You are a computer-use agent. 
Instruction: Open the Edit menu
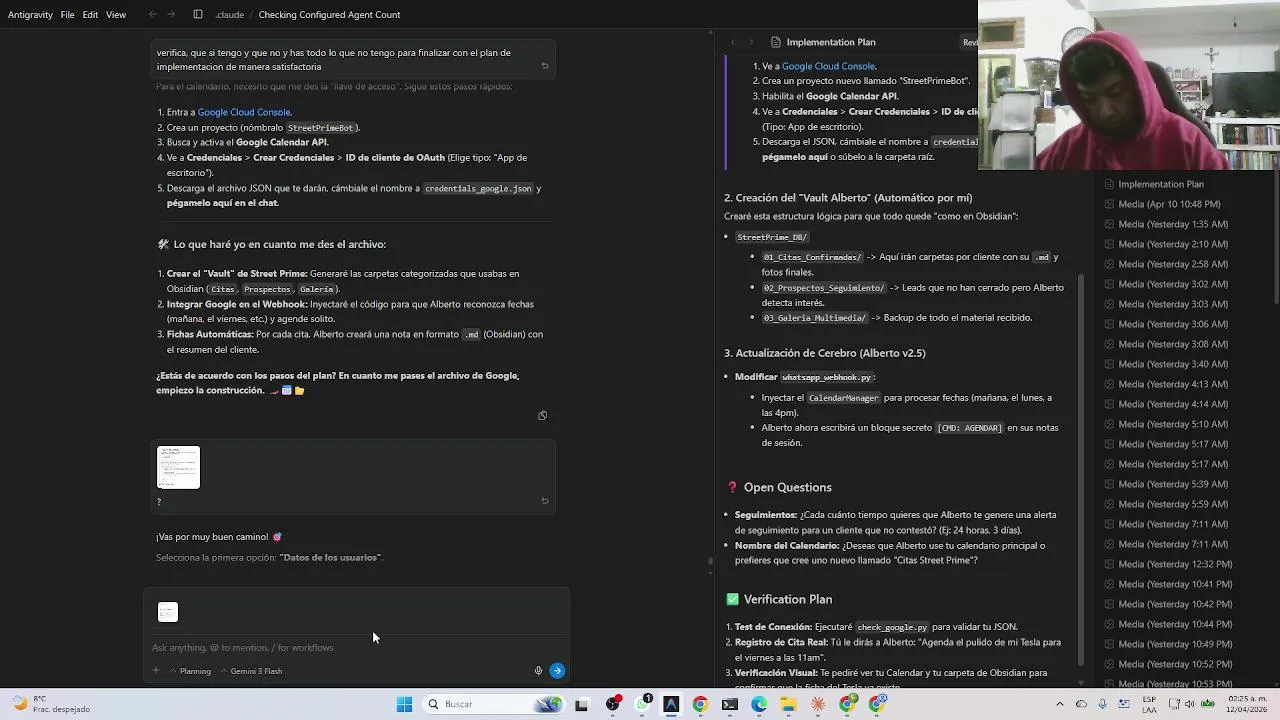(90, 15)
